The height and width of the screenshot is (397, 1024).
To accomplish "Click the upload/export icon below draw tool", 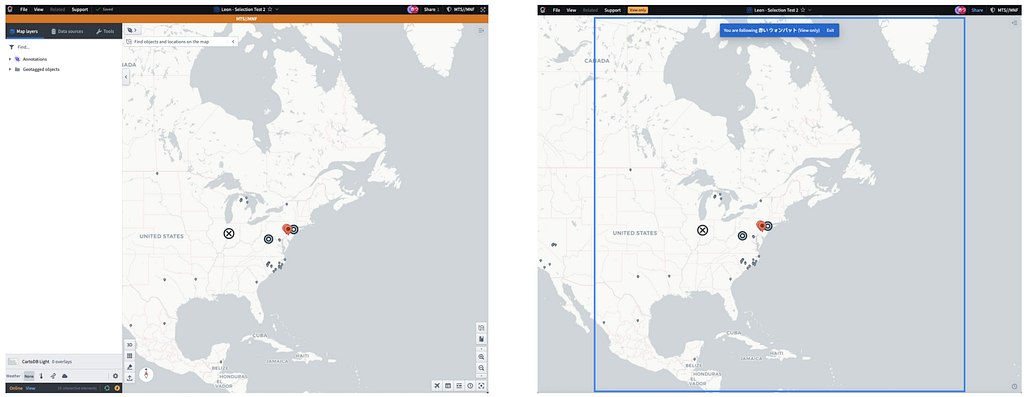I will point(129,378).
